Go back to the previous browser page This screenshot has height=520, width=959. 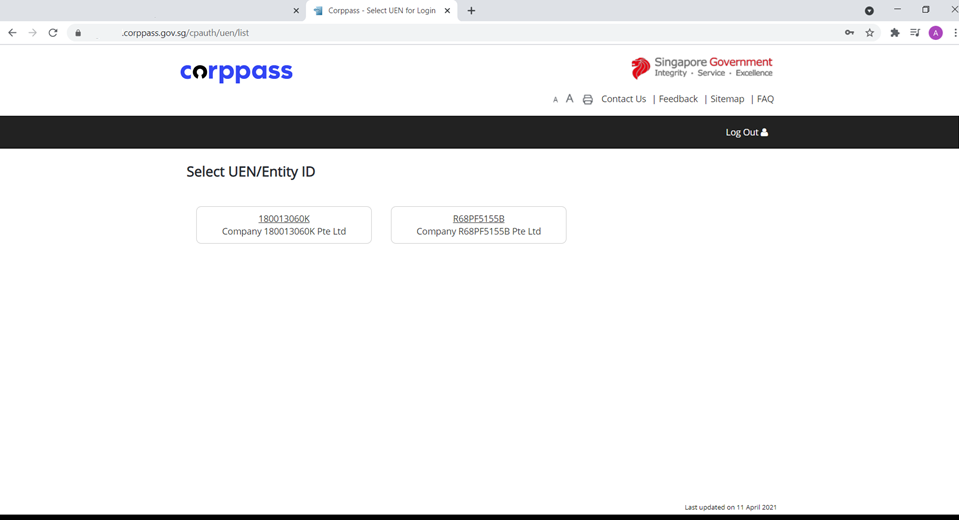pos(12,33)
